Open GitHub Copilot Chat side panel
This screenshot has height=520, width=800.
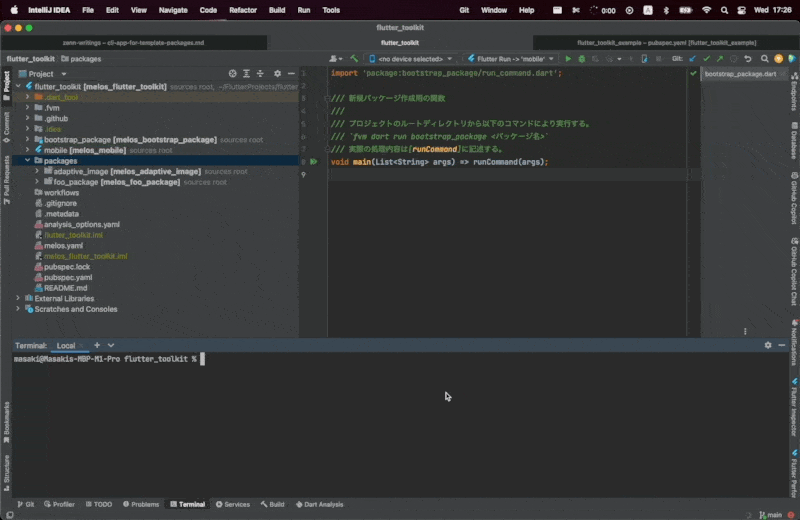pos(794,272)
